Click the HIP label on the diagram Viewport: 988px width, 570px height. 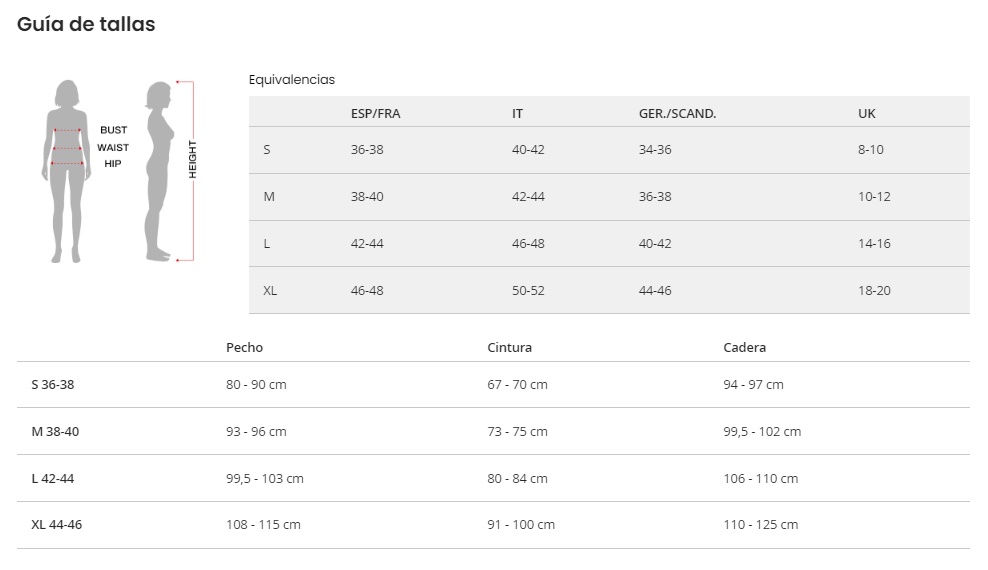pyautogui.click(x=113, y=164)
